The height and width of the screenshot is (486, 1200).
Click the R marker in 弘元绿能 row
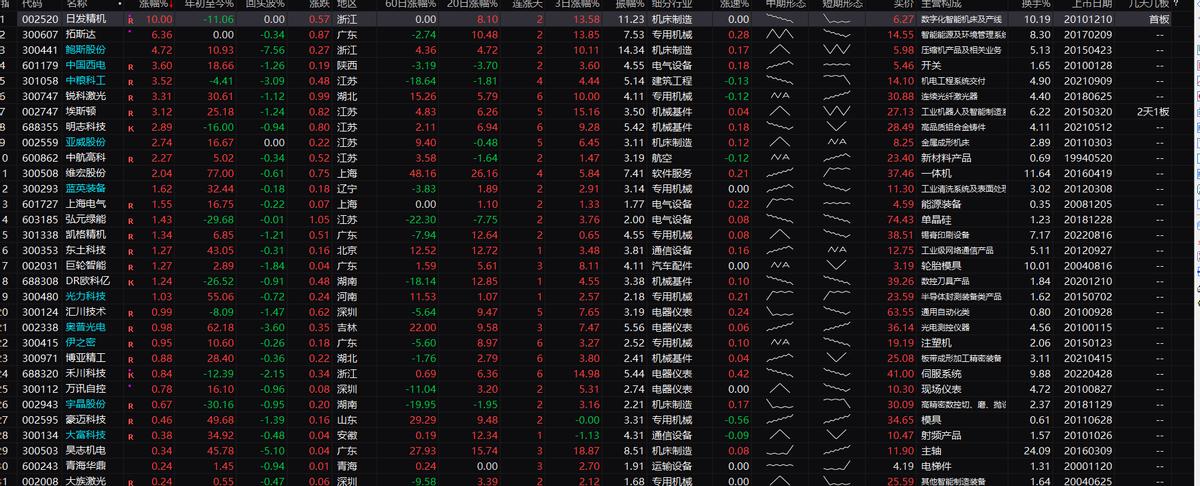(130, 219)
